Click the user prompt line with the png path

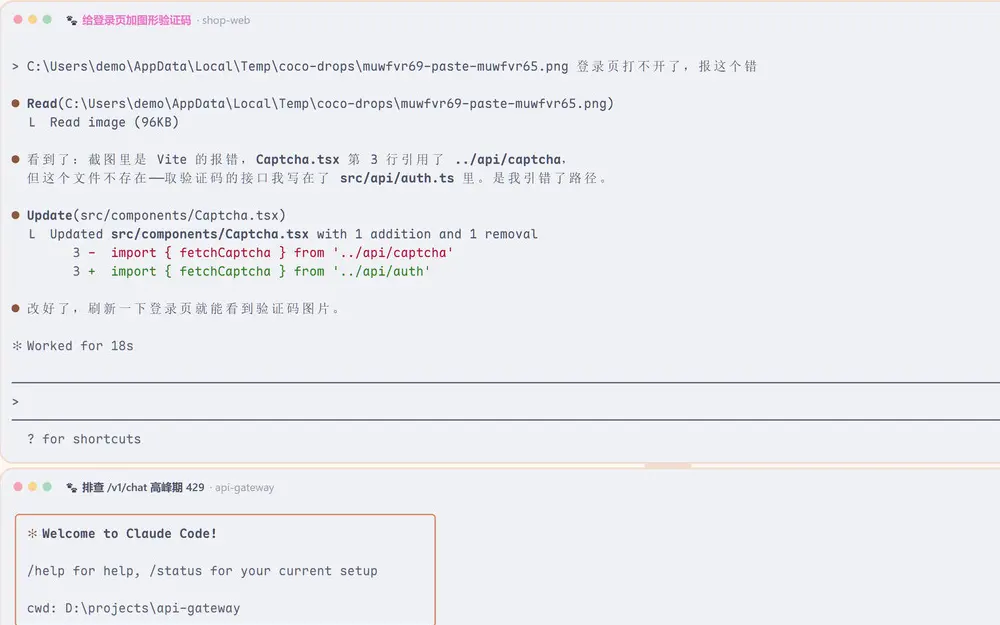(392, 66)
